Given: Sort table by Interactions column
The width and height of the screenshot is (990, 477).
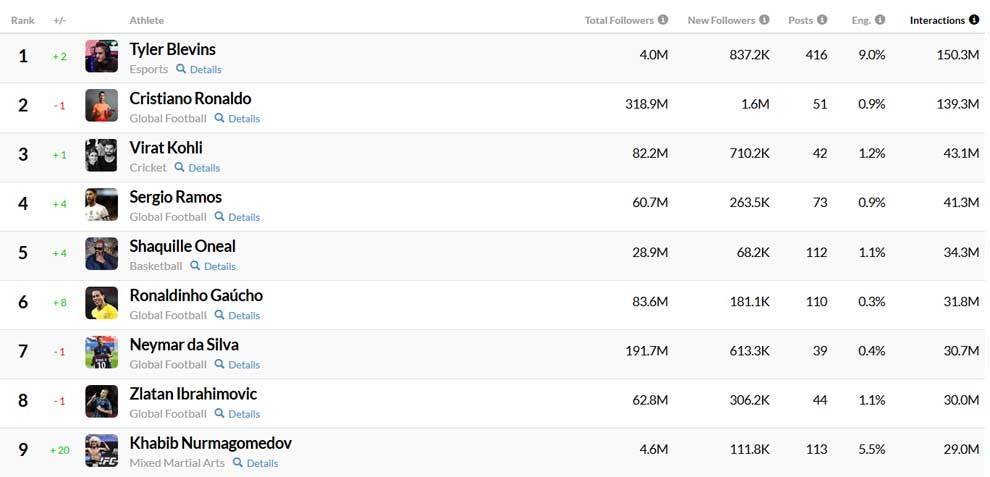Looking at the screenshot, I should pyautogui.click(x=937, y=20).
